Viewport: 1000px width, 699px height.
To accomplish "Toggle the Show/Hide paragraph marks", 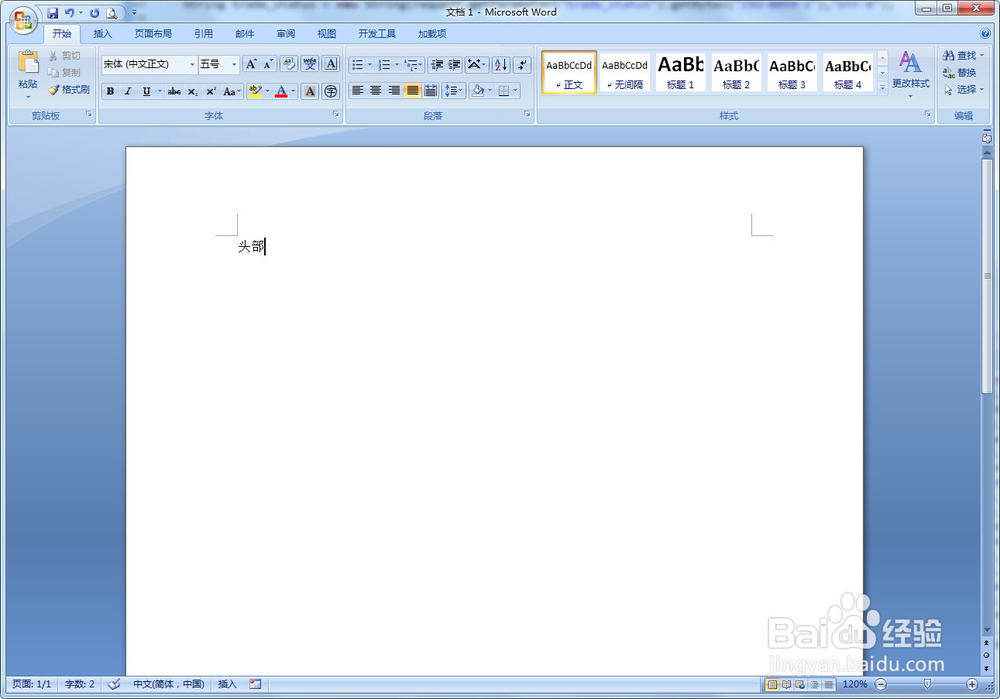I will [521, 64].
